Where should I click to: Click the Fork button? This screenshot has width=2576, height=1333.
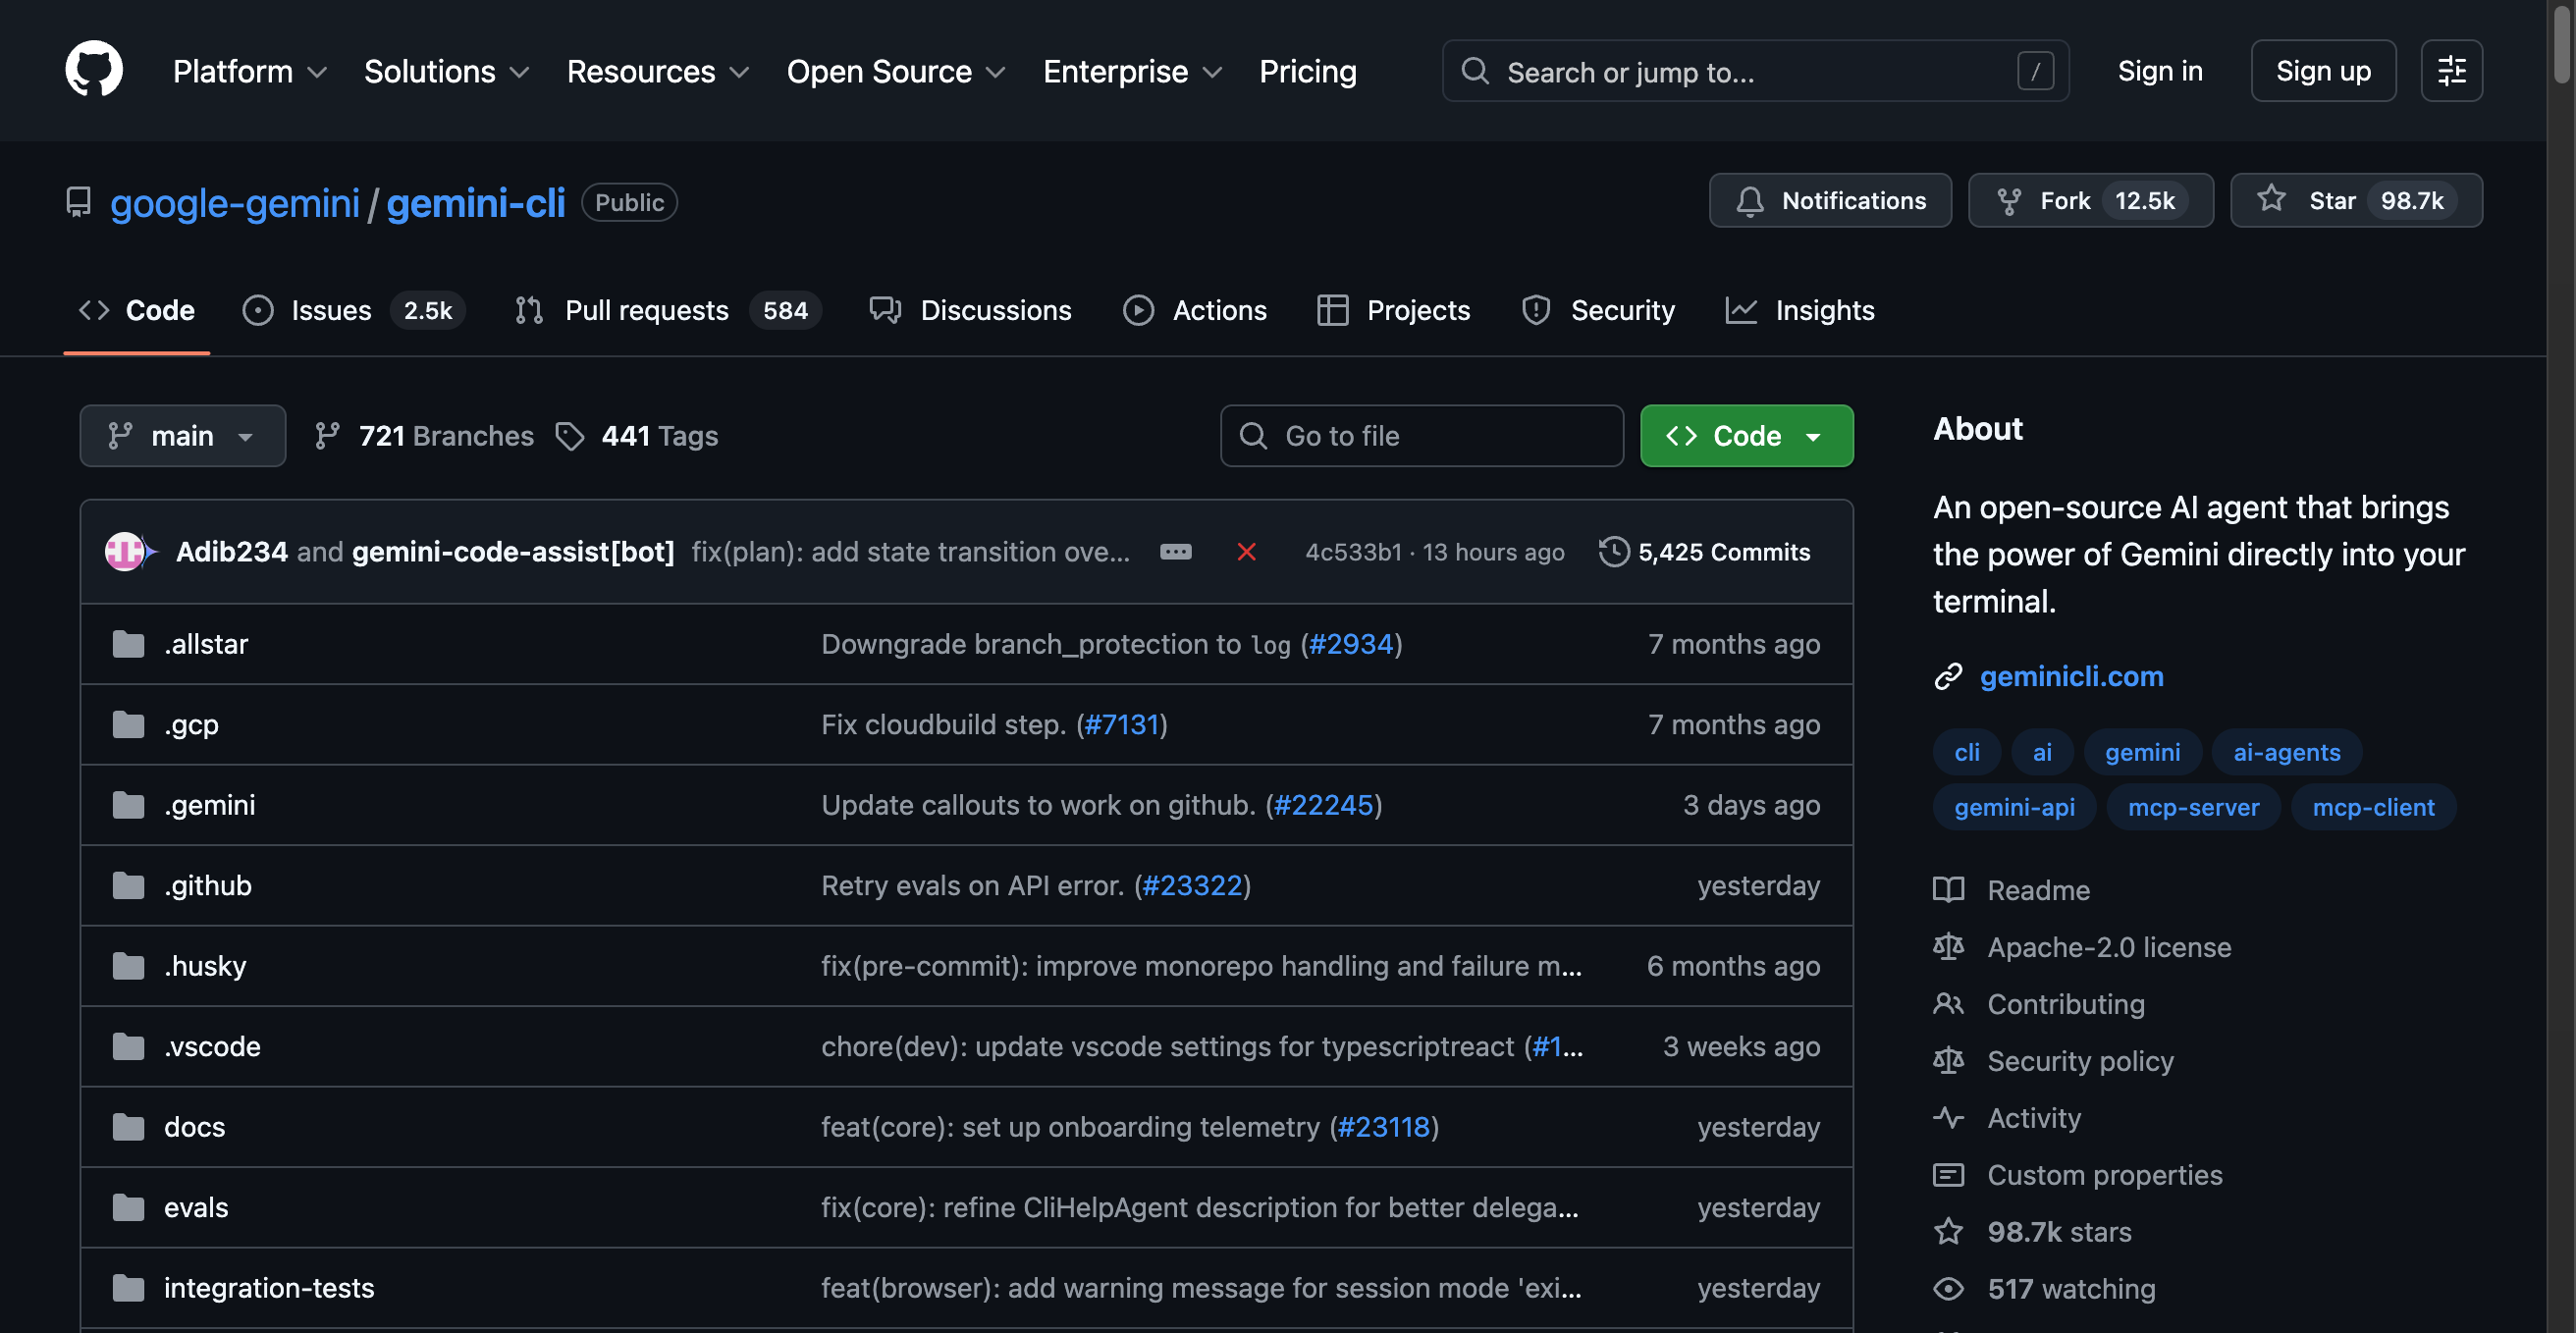[x=2090, y=200]
